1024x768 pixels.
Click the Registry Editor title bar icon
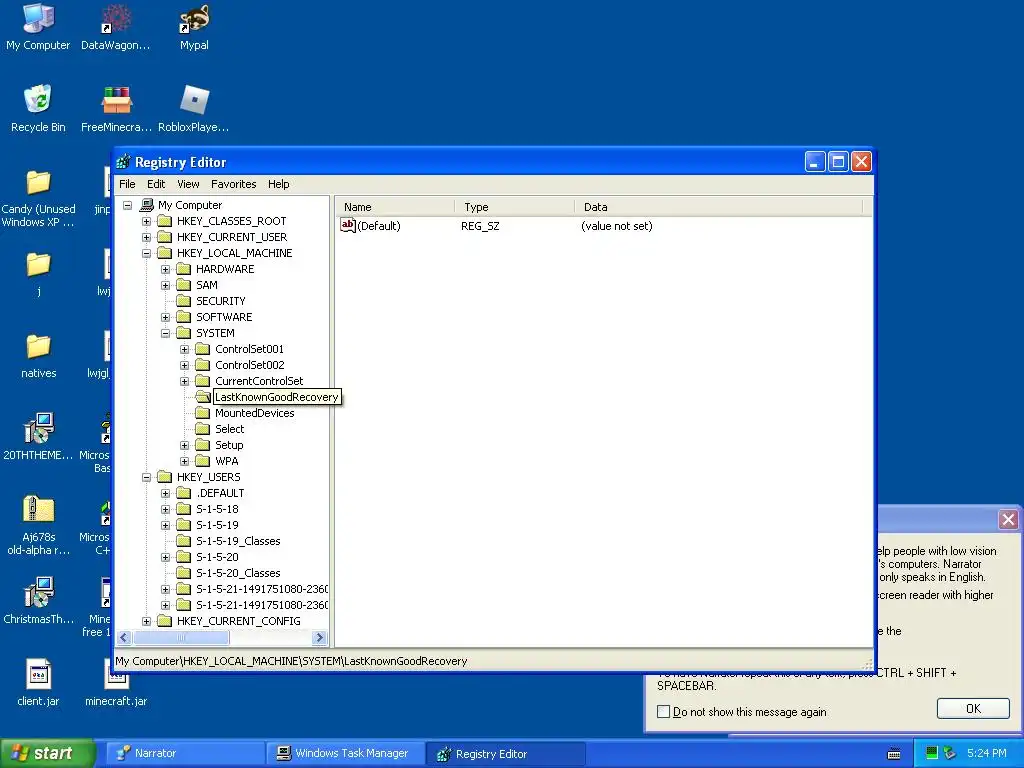(x=123, y=162)
